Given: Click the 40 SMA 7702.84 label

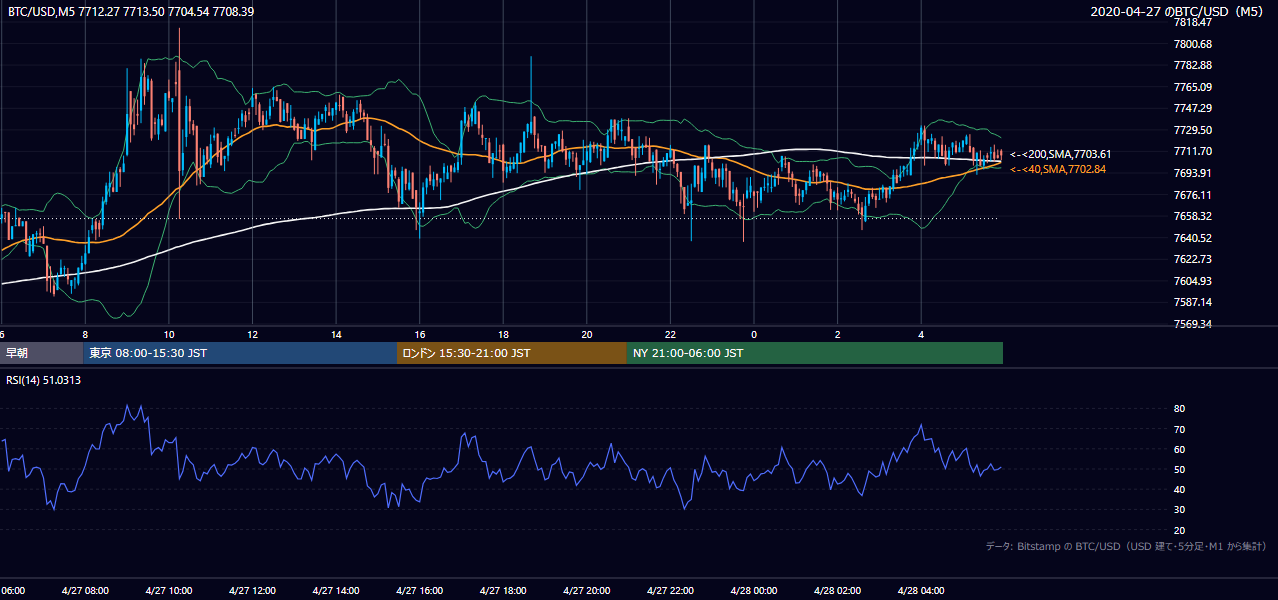Looking at the screenshot, I should tap(1058, 170).
